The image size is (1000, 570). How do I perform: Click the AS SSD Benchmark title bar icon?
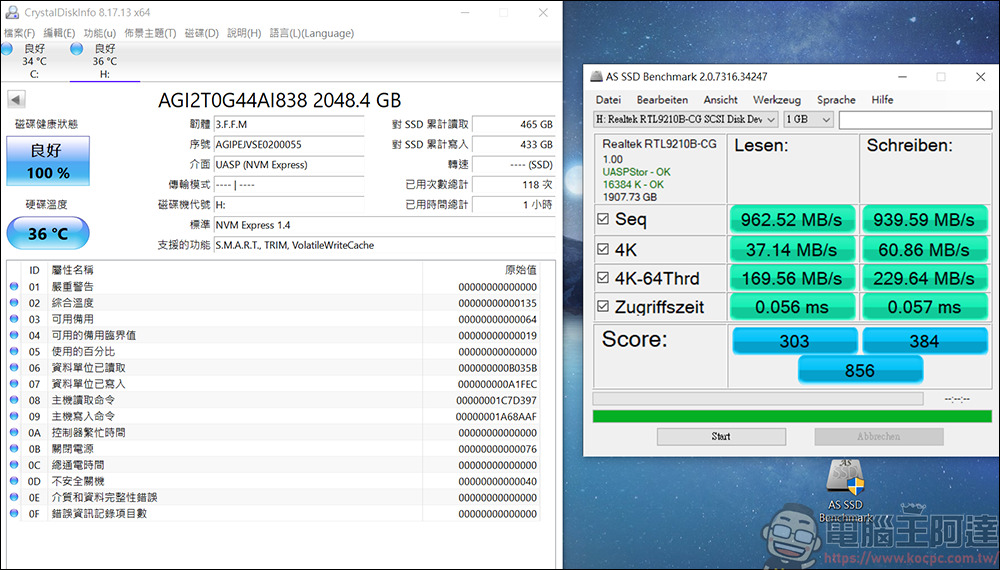[596, 77]
